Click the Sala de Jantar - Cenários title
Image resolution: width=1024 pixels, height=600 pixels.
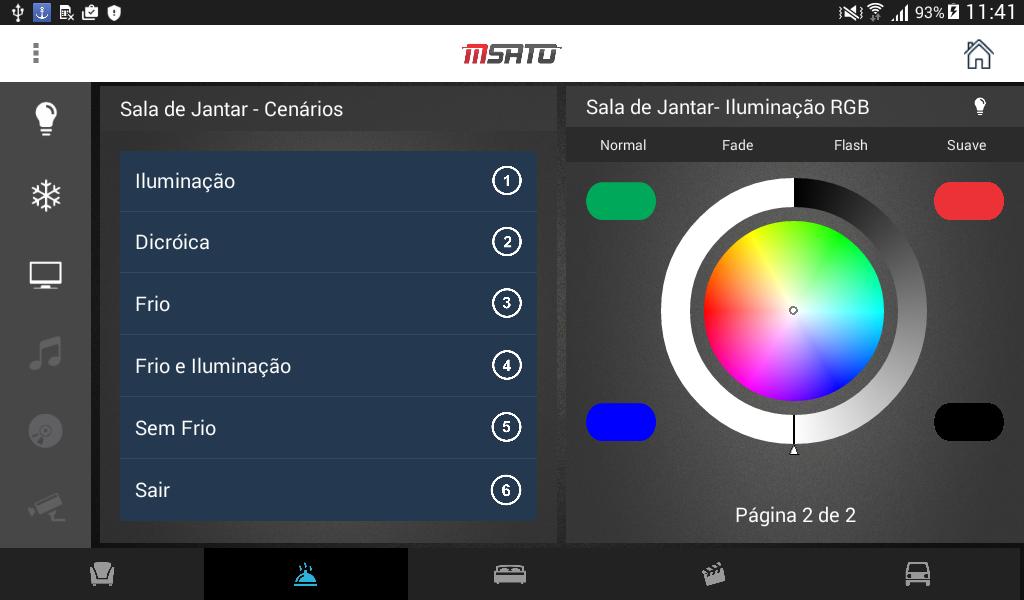pos(231,109)
